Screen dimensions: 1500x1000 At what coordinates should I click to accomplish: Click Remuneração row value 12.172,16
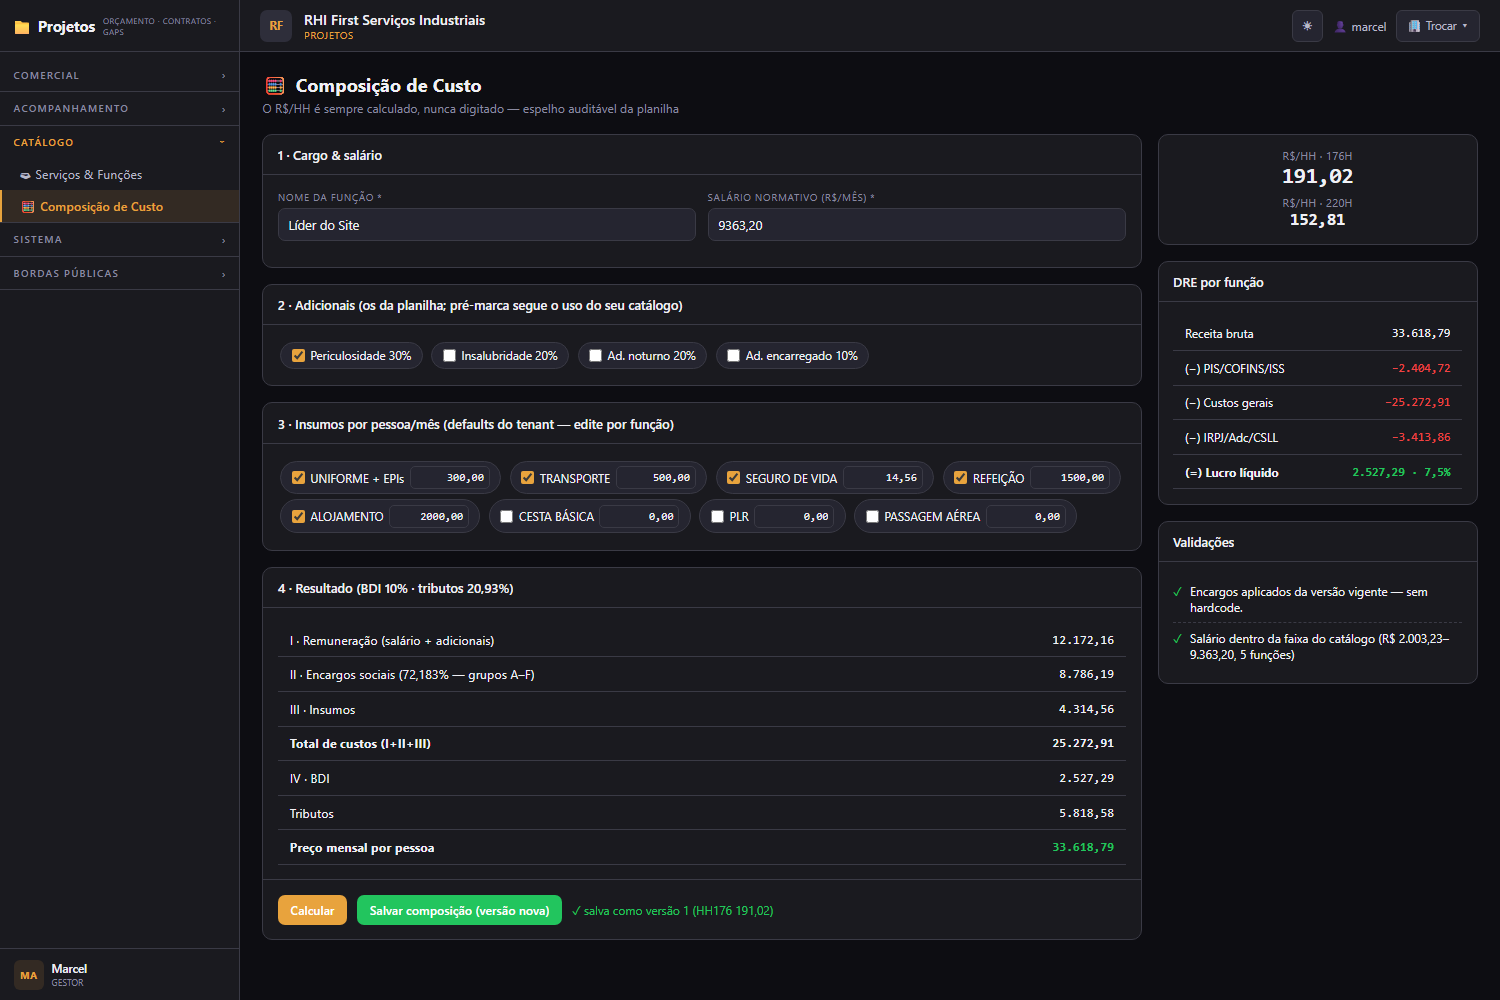pos(1083,641)
